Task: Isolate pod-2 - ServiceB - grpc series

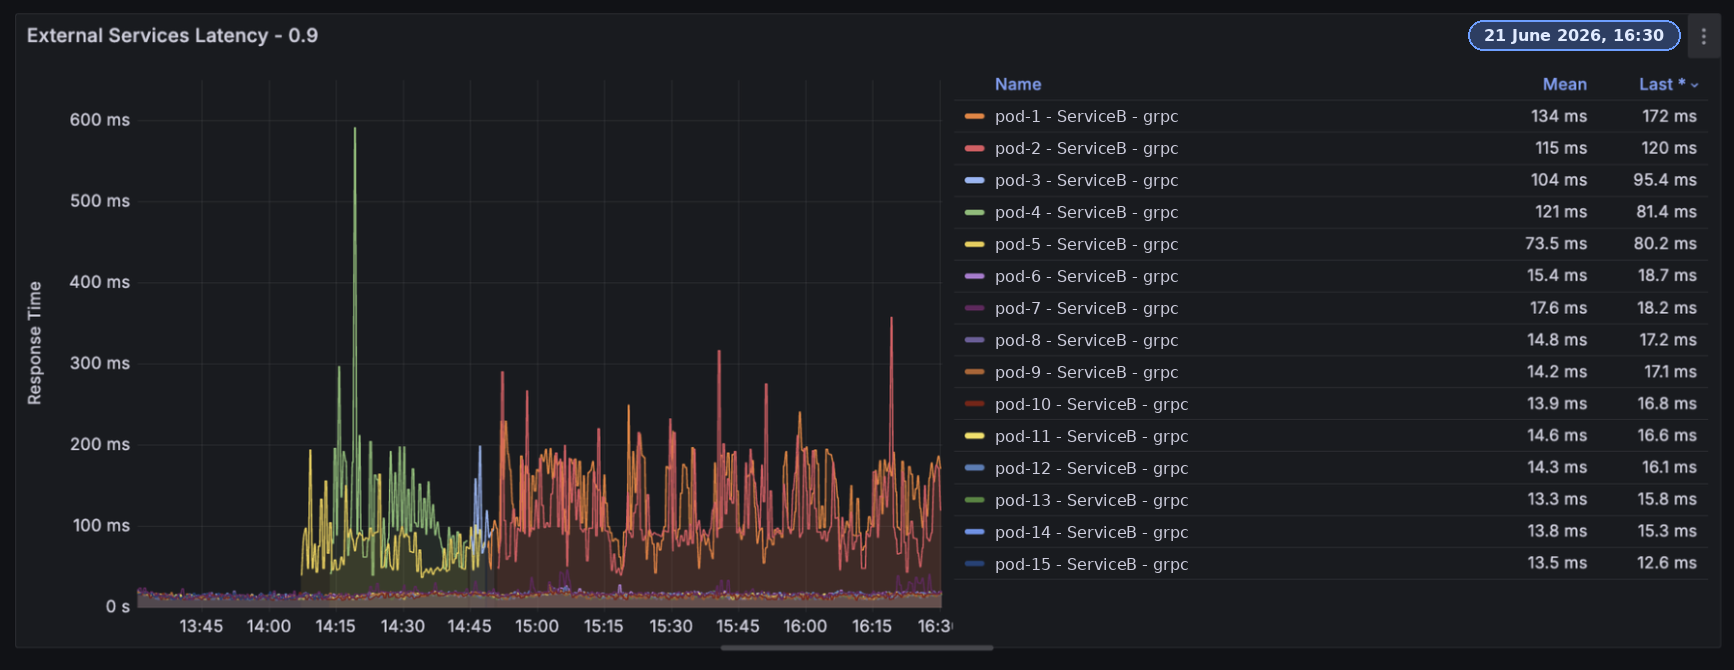Action: pyautogui.click(x=1086, y=149)
